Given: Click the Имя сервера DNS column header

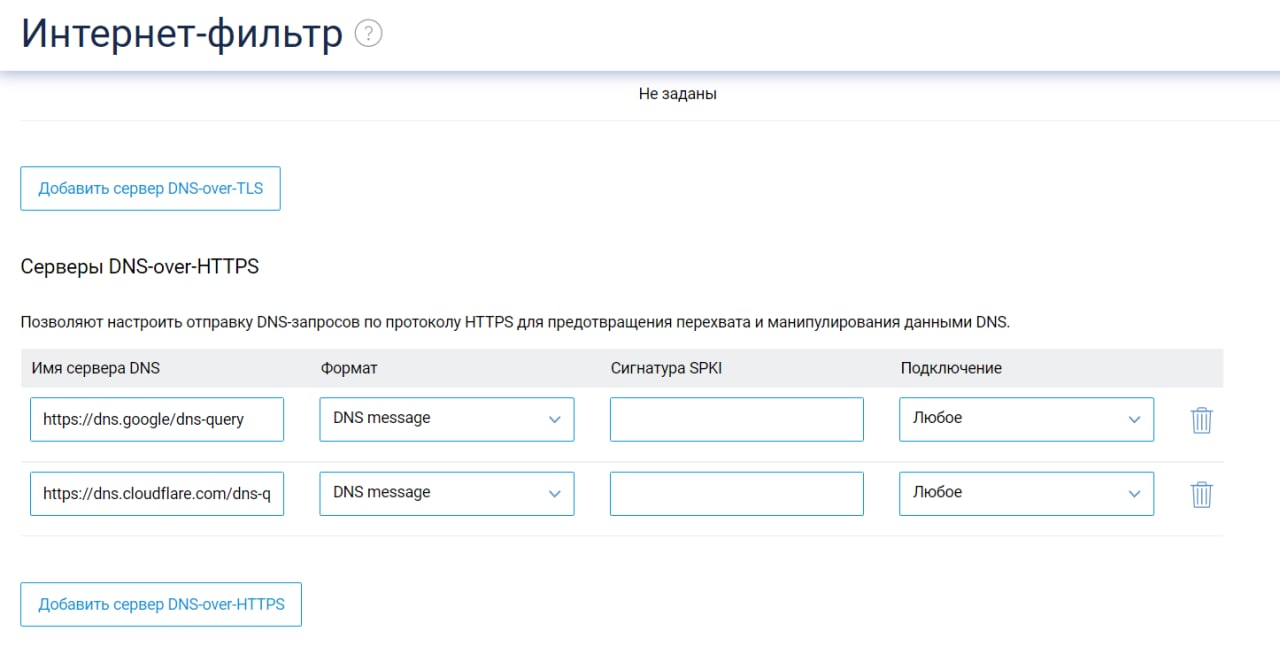Looking at the screenshot, I should [96, 368].
